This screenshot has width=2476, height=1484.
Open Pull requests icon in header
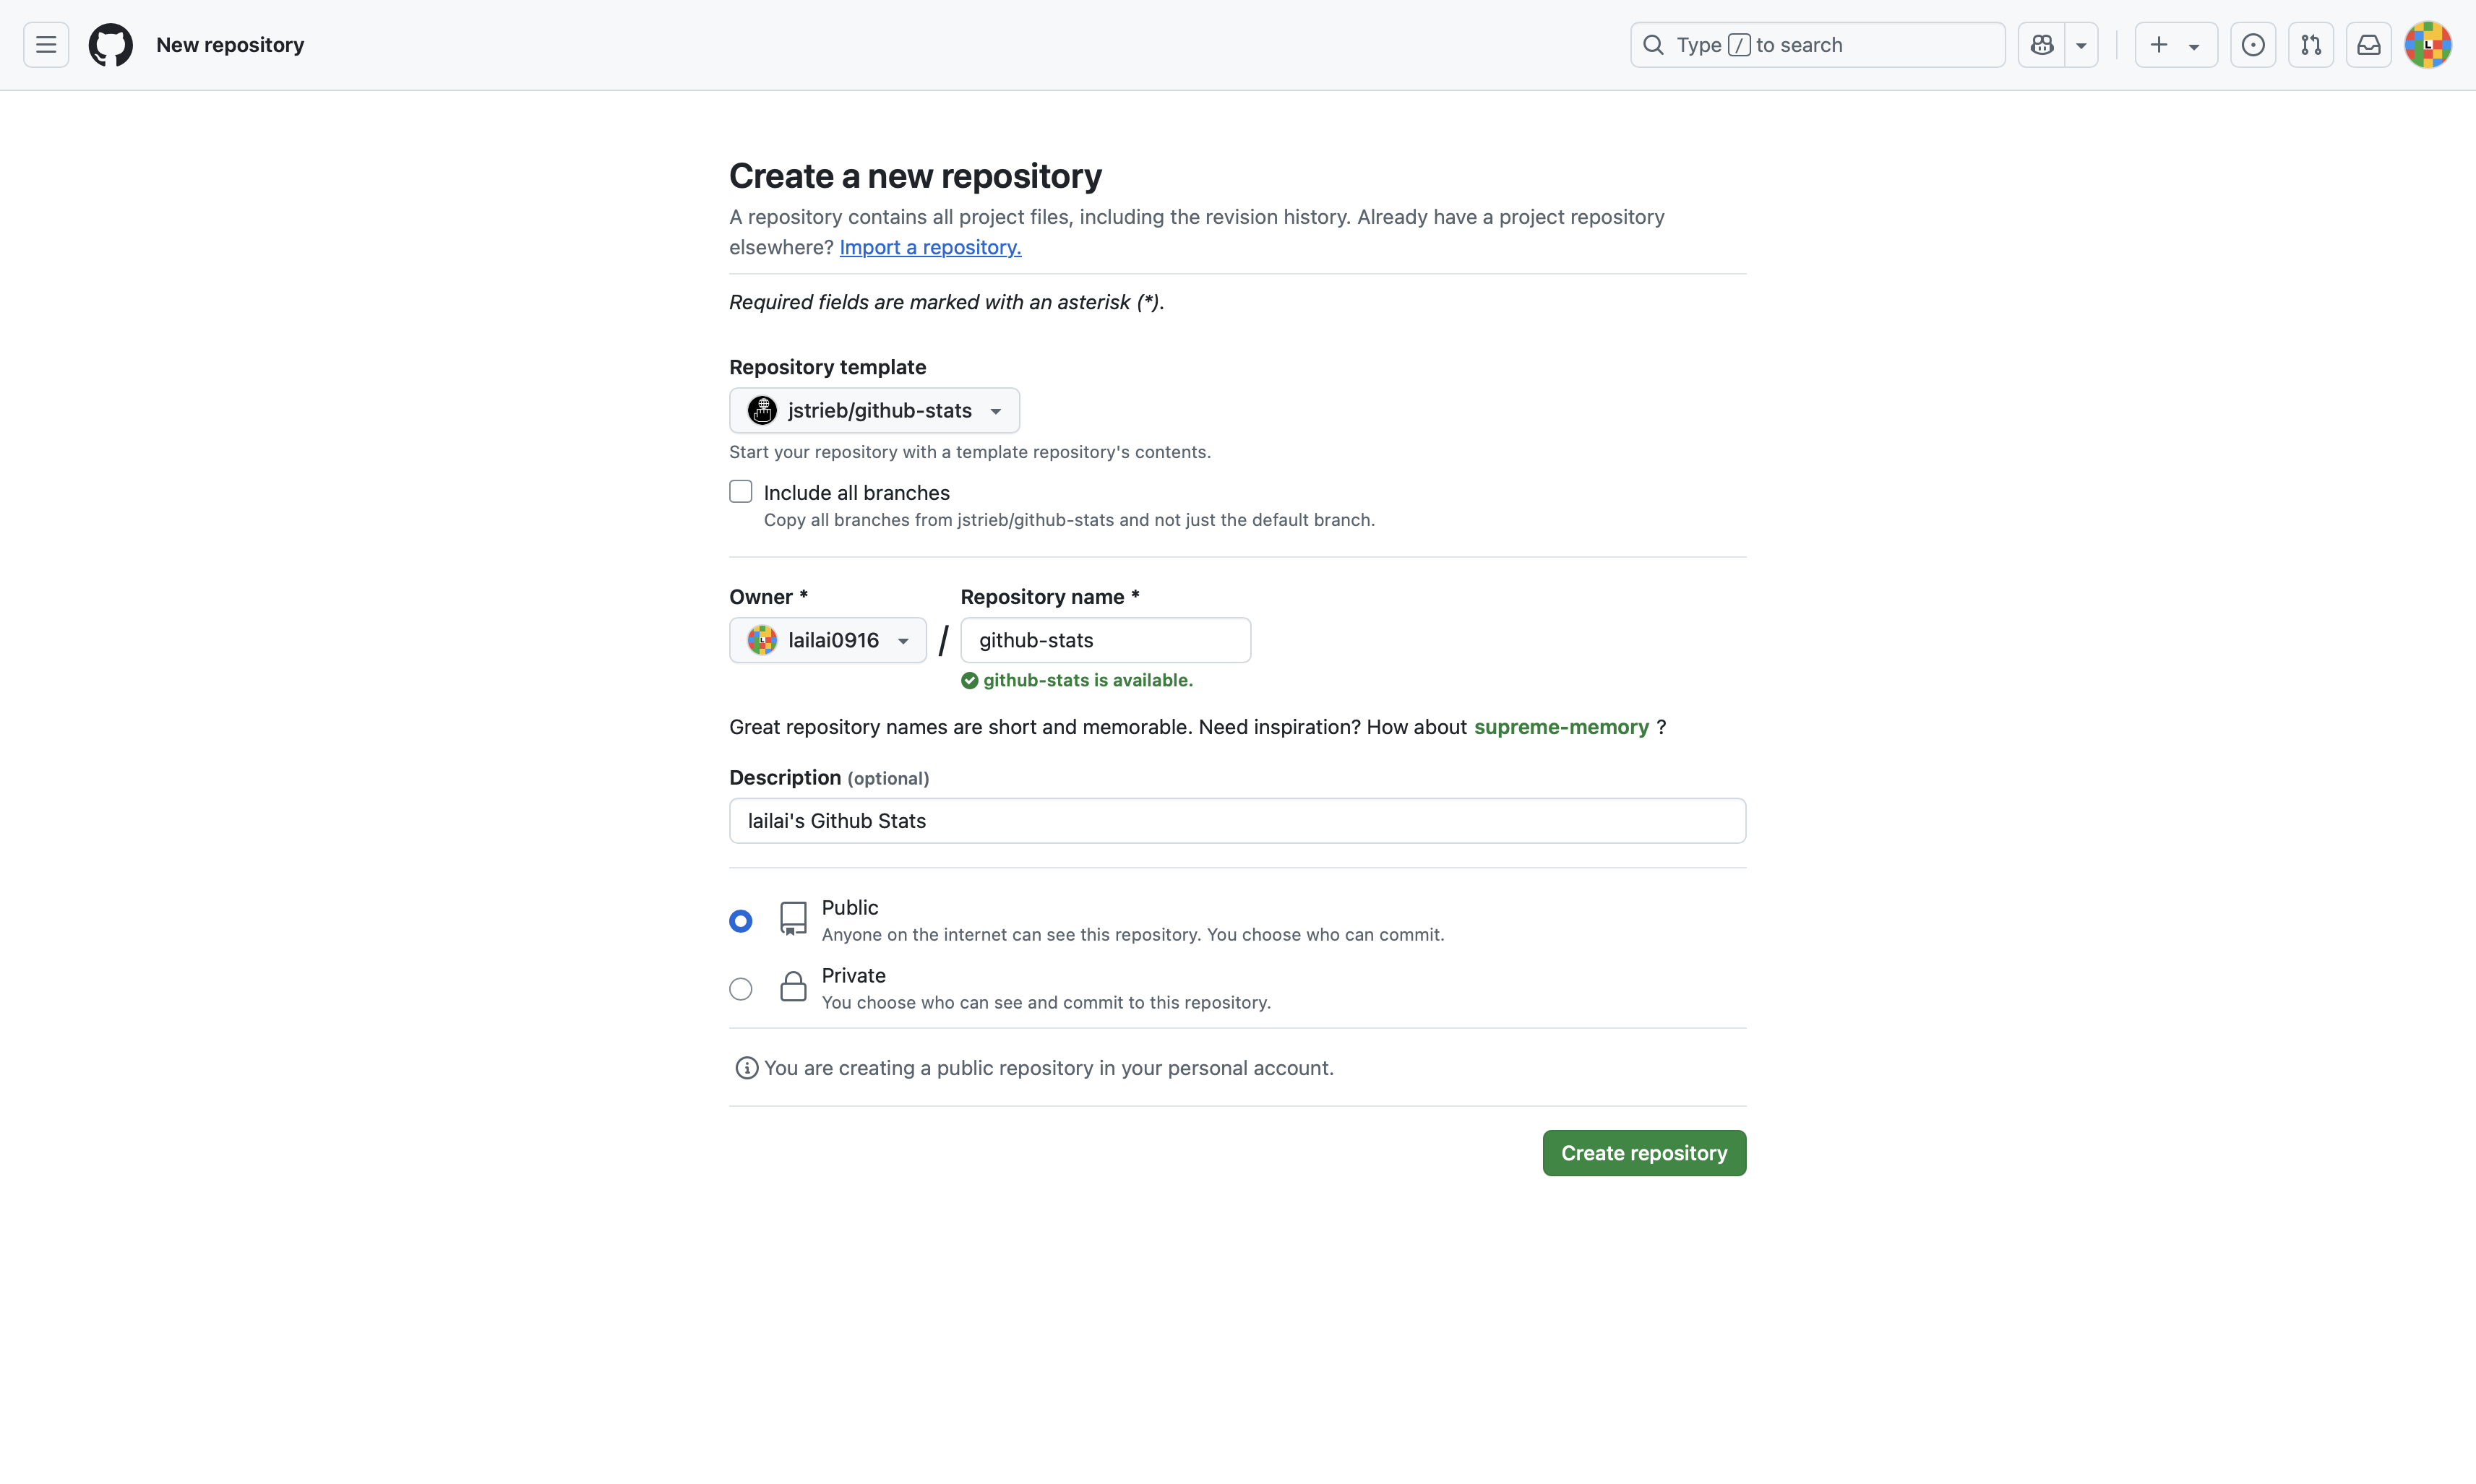2311,45
